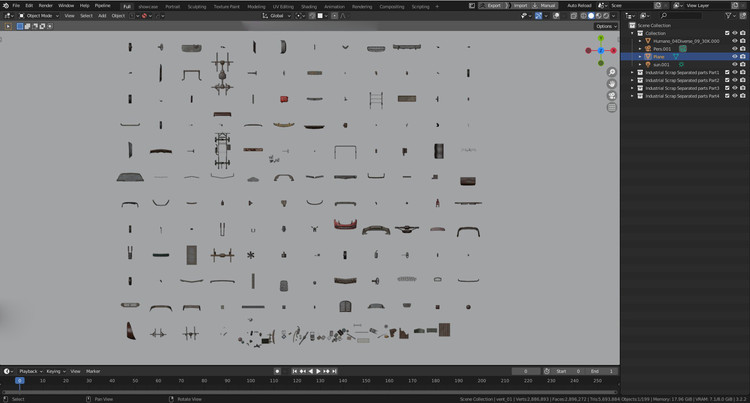The width and height of the screenshot is (750, 403).
Task: Click the current frame marker at 0
Action: [20, 381]
